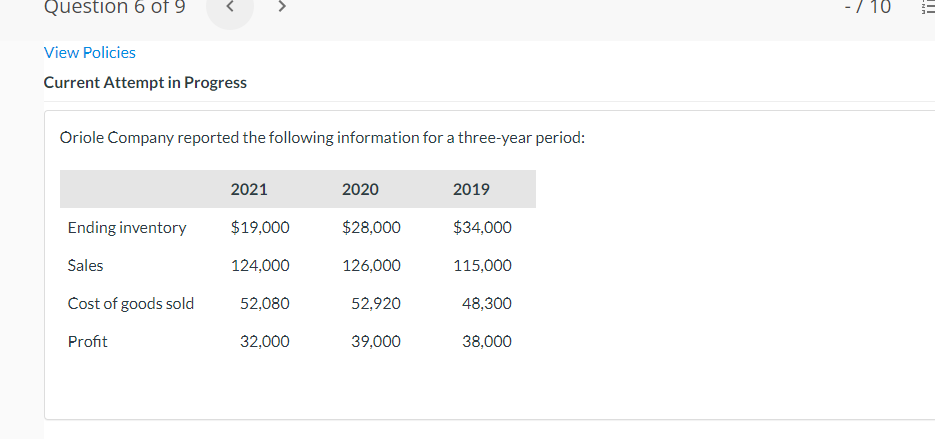Go to the previous question arrow
935x439 pixels.
[230, 7]
